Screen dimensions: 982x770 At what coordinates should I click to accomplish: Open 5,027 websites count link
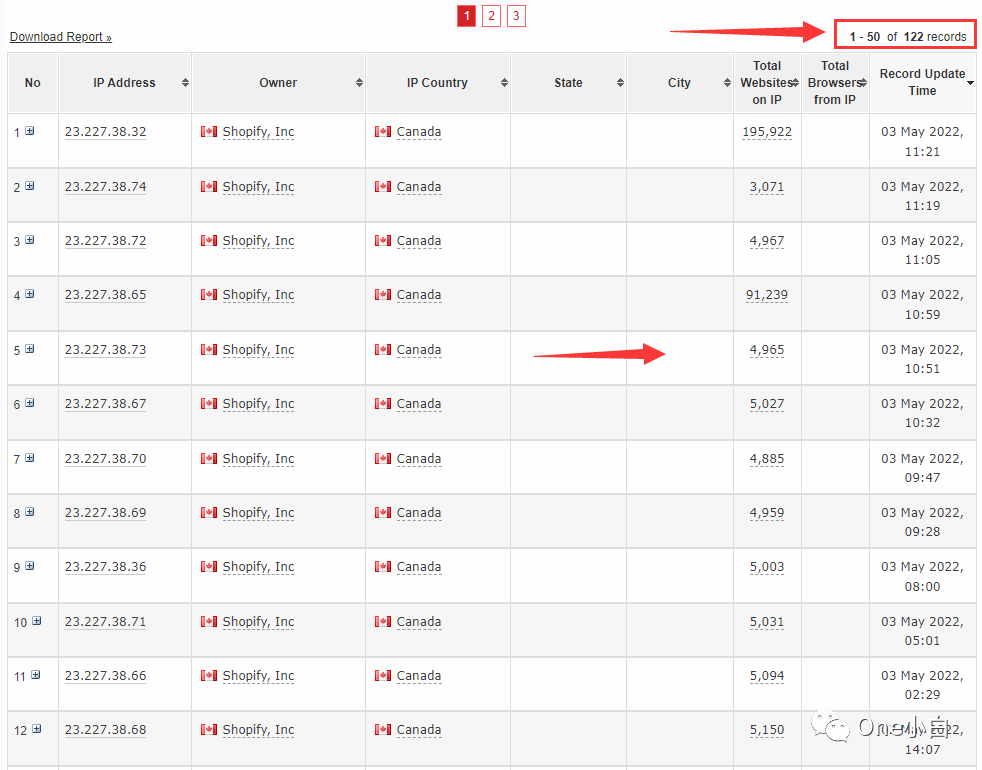point(767,403)
